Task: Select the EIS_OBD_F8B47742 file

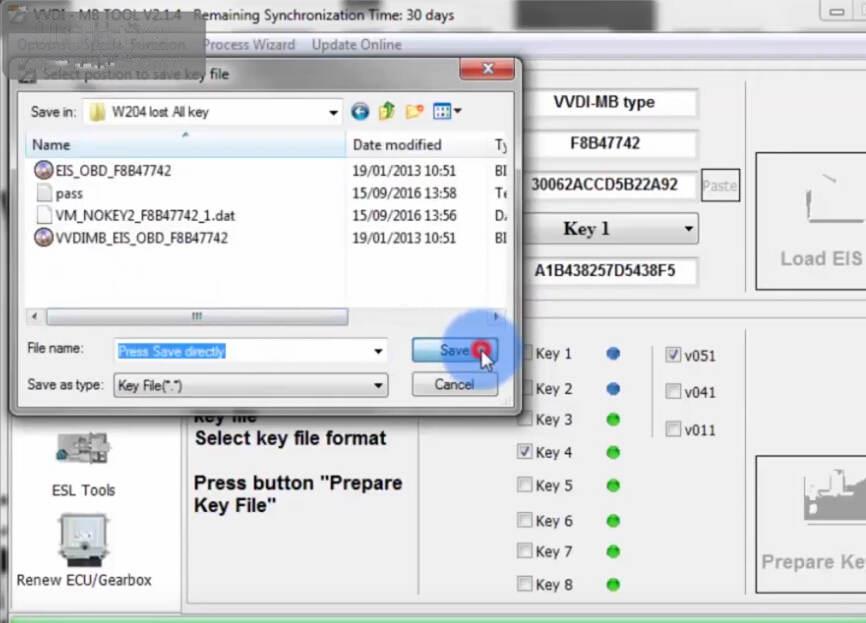Action: 103,171
